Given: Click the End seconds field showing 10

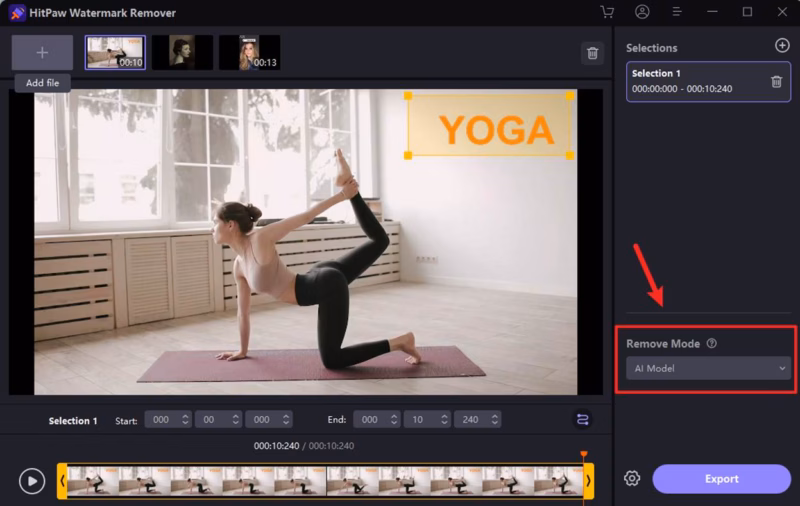Looking at the screenshot, I should 427,419.
